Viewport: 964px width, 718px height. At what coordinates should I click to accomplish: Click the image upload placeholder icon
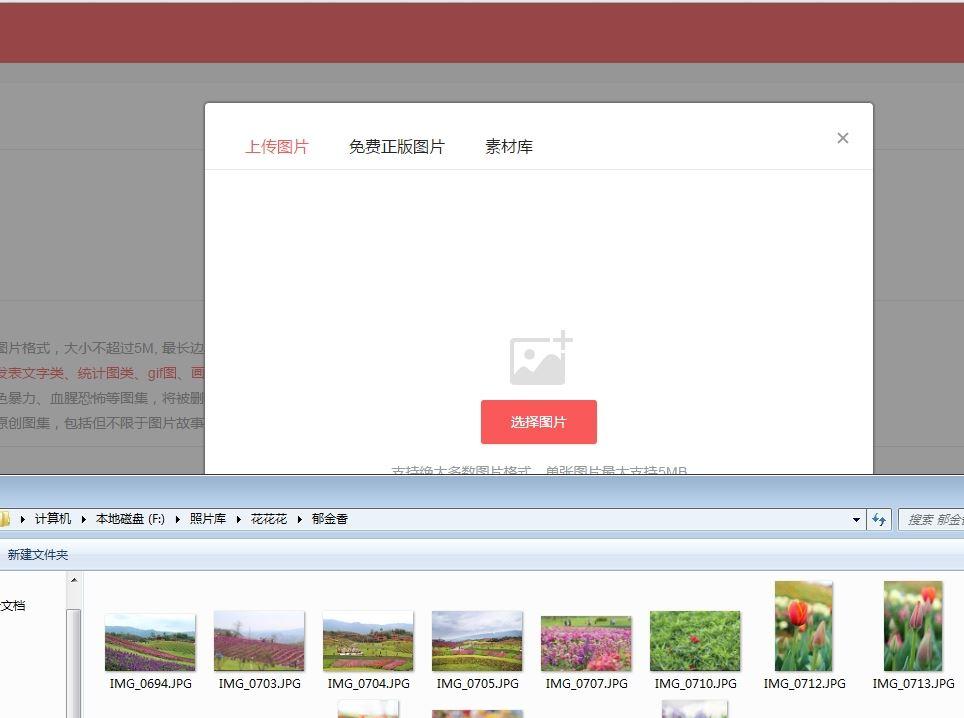tap(540, 358)
